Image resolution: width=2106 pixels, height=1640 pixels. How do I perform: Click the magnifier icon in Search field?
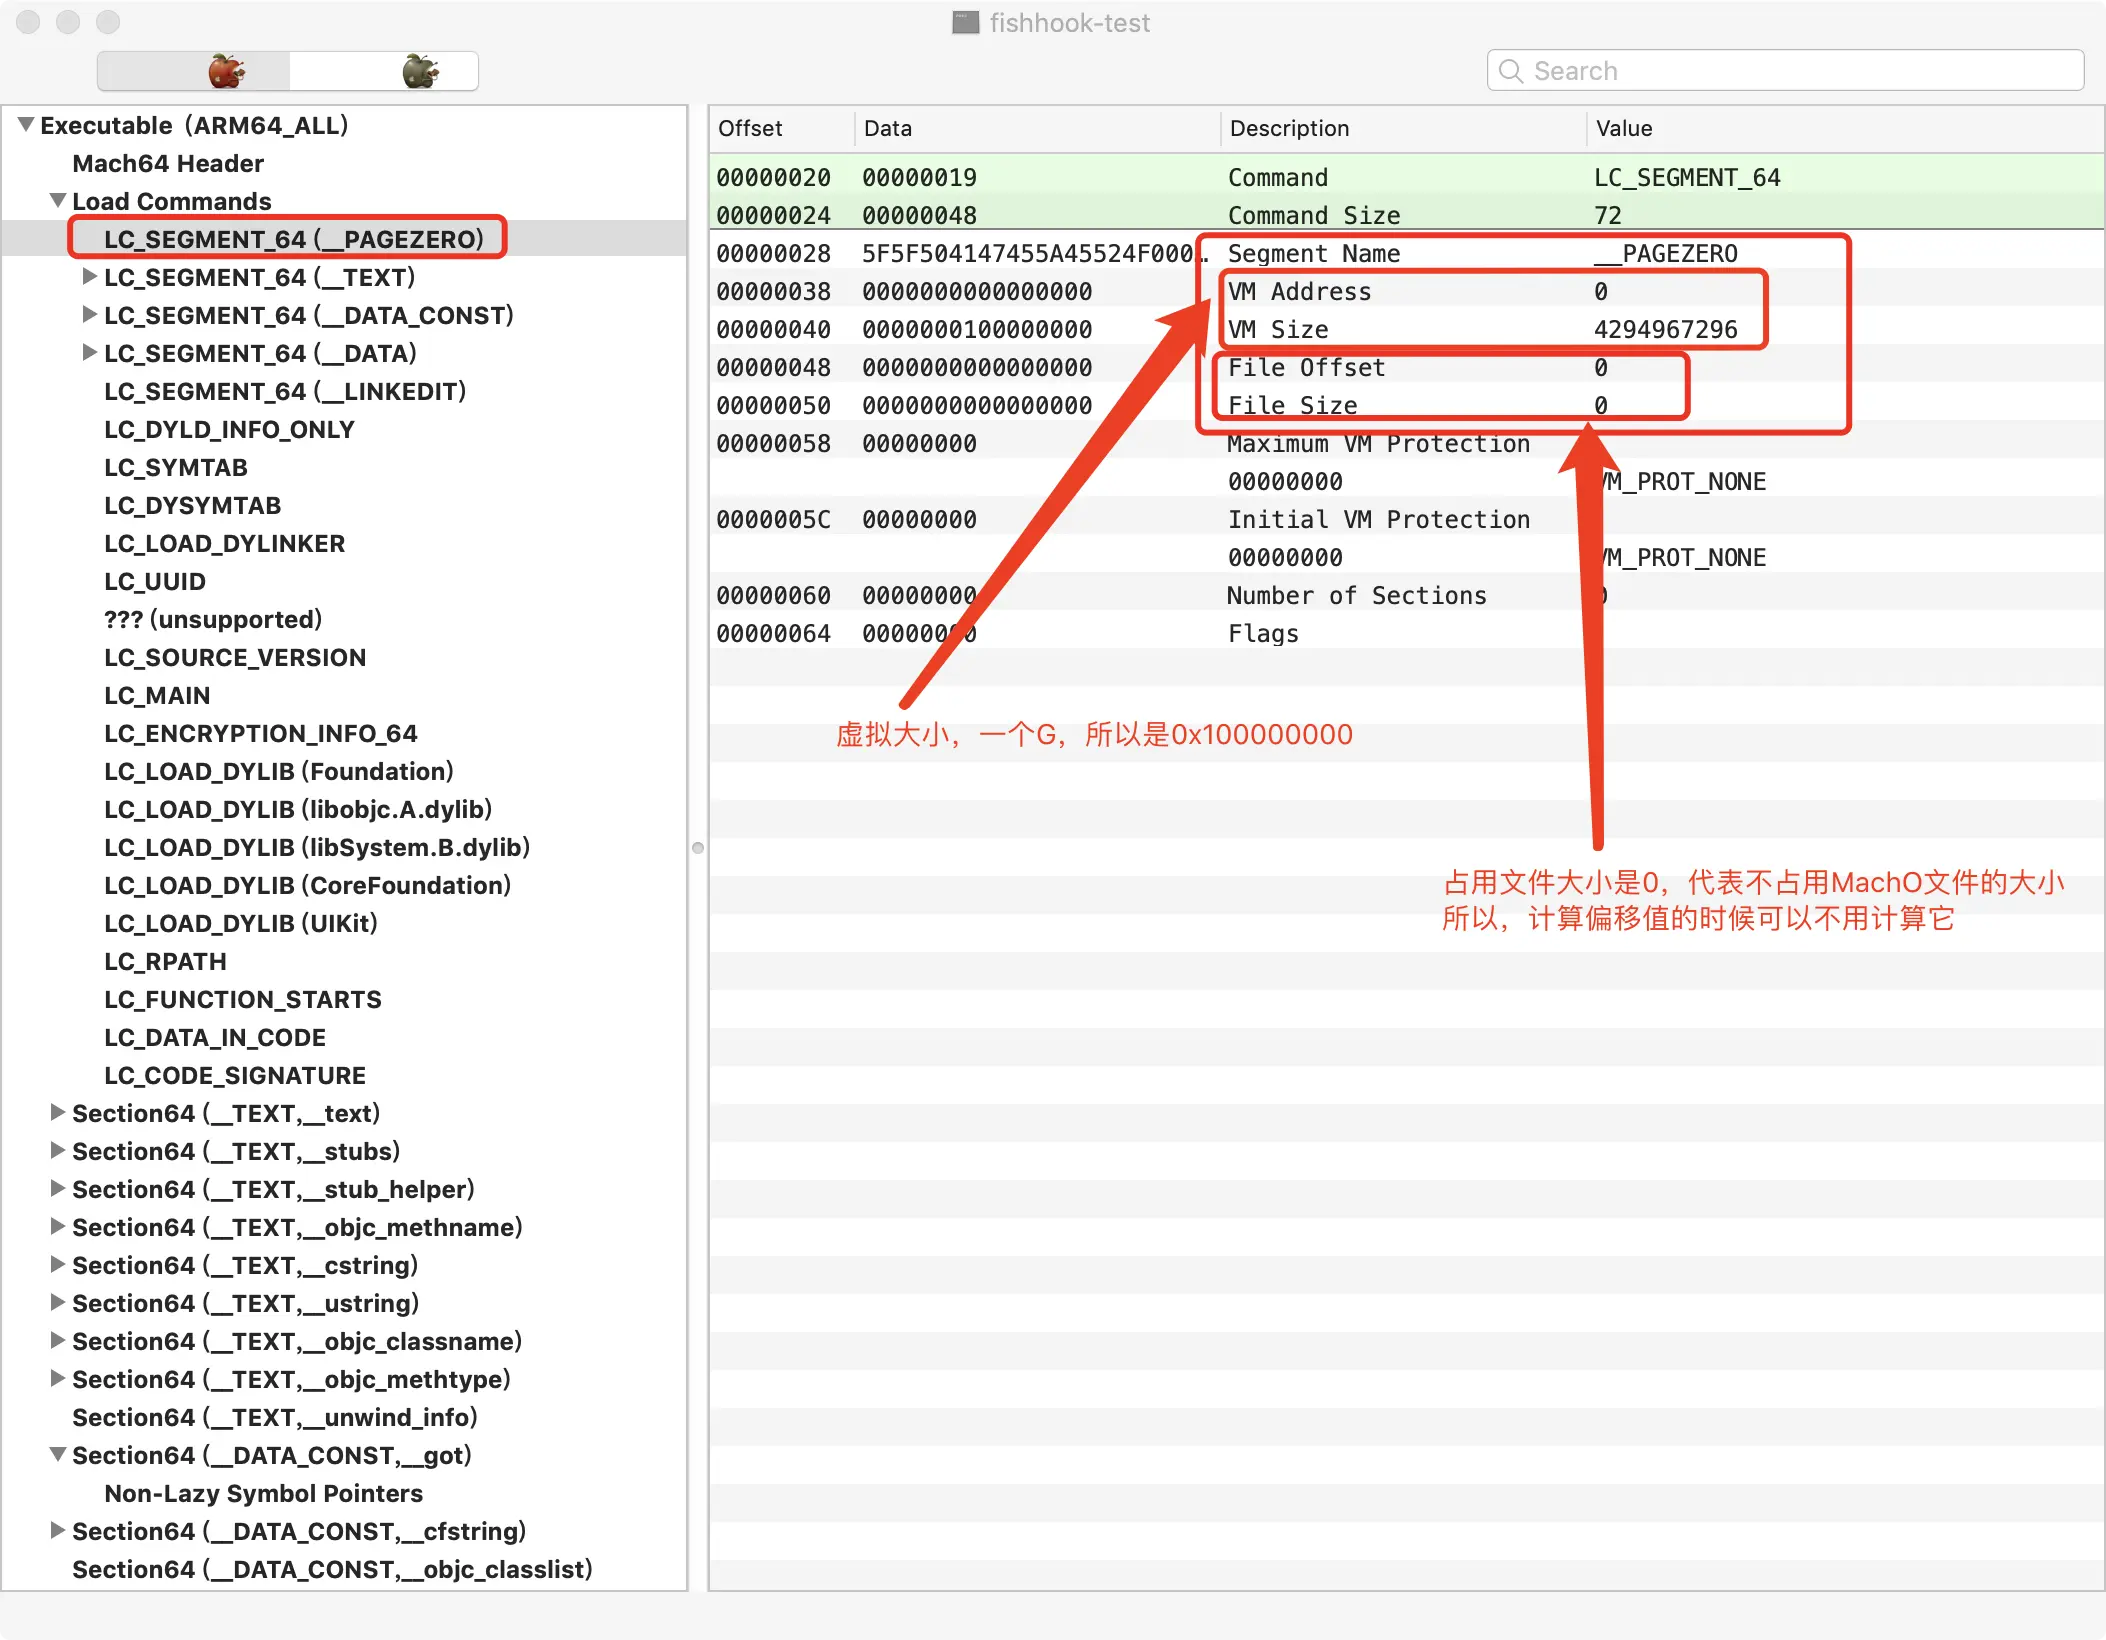[1511, 71]
